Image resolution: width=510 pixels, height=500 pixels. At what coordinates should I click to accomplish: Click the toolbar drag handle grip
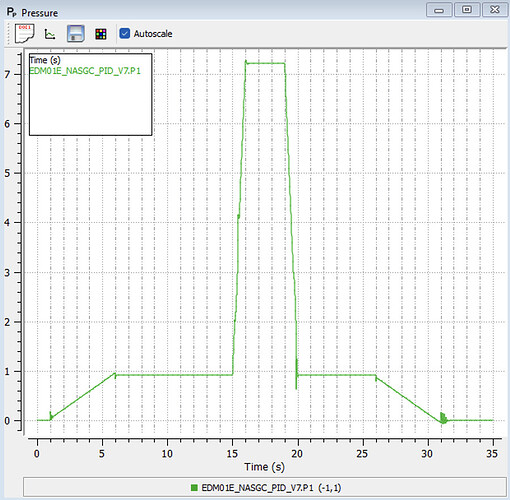[8, 33]
